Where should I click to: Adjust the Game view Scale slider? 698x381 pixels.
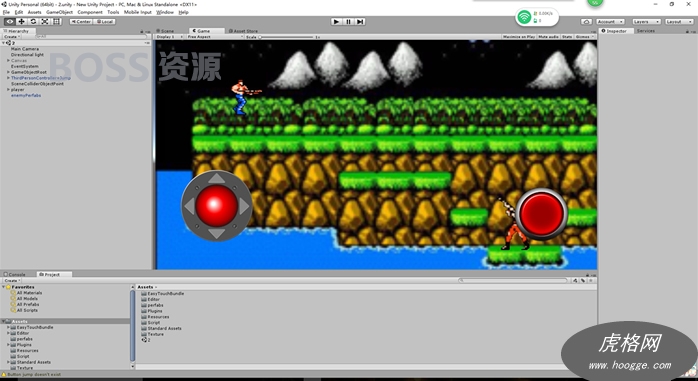(286, 37)
